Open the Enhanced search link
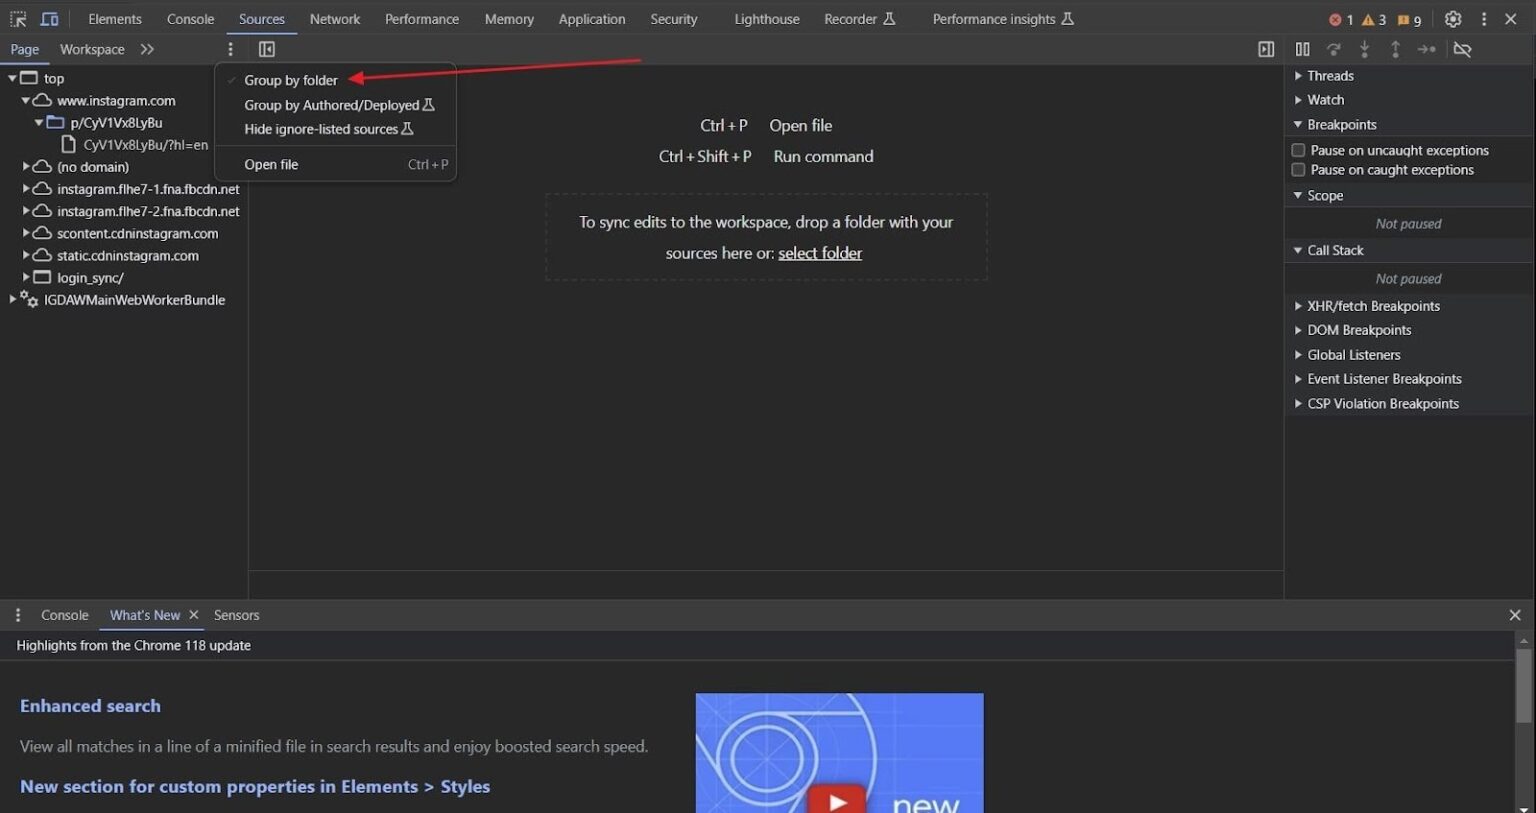The height and width of the screenshot is (813, 1536). 90,706
